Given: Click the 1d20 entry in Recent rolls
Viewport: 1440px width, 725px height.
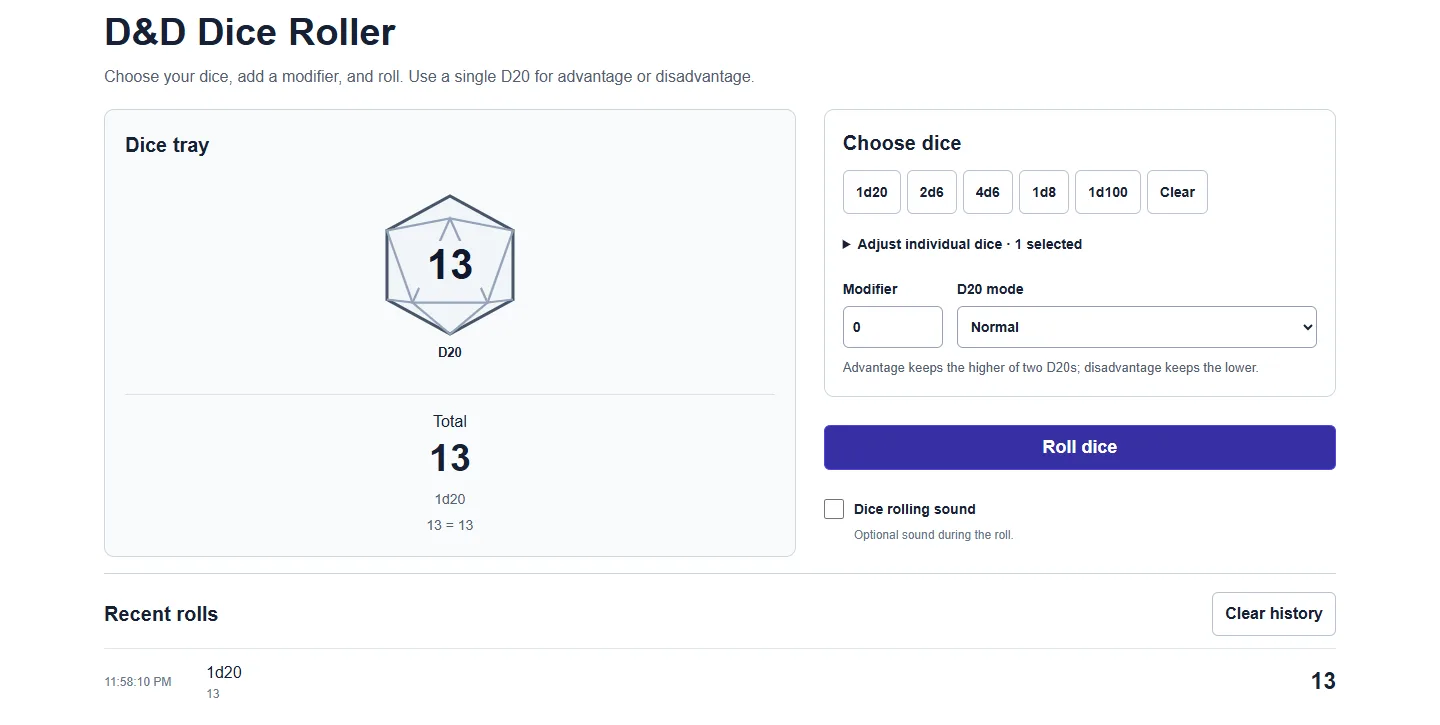Looking at the screenshot, I should (224, 672).
